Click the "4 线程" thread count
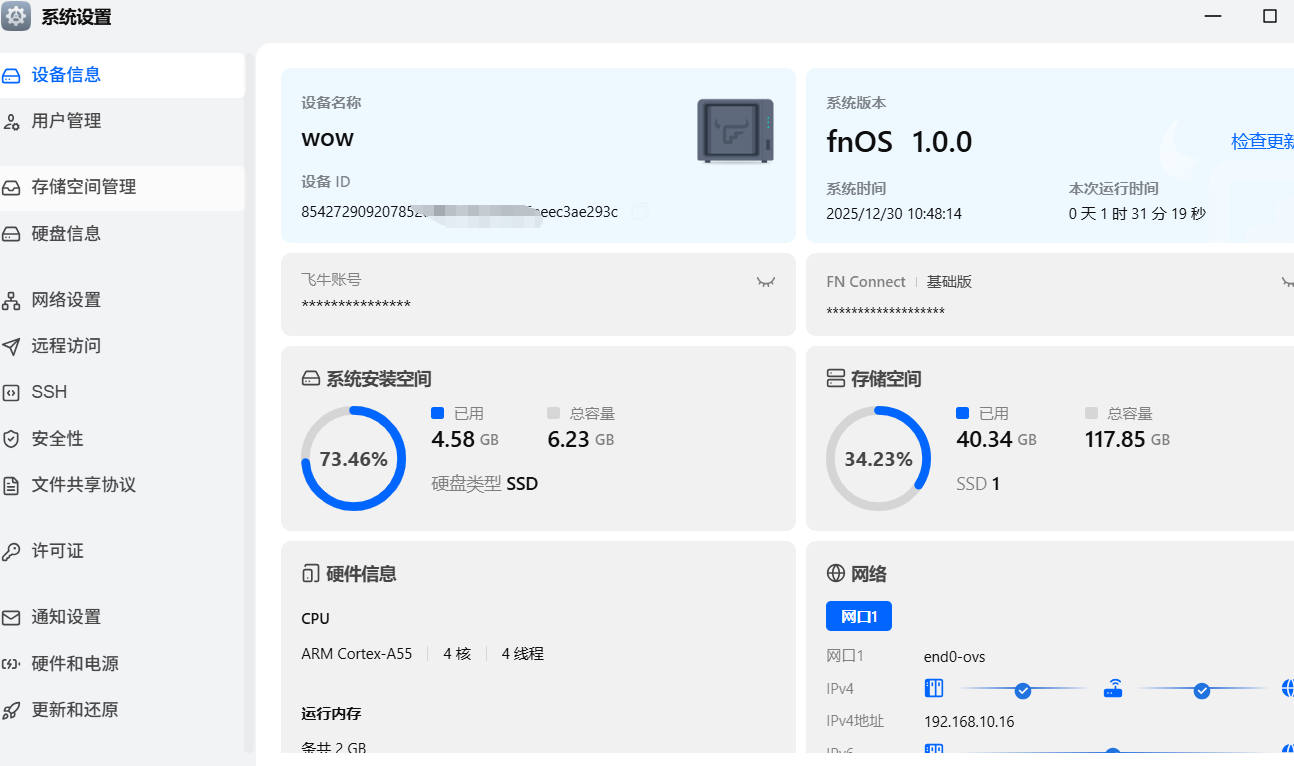Viewport: 1294px width, 766px height. tap(523, 654)
